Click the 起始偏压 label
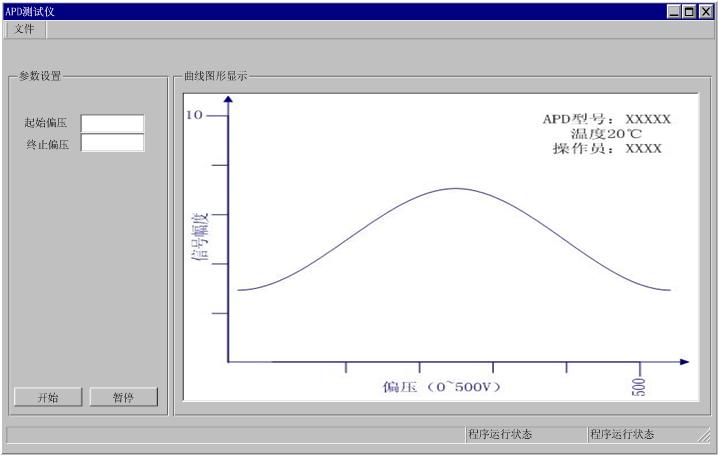This screenshot has height=455, width=718. point(45,123)
